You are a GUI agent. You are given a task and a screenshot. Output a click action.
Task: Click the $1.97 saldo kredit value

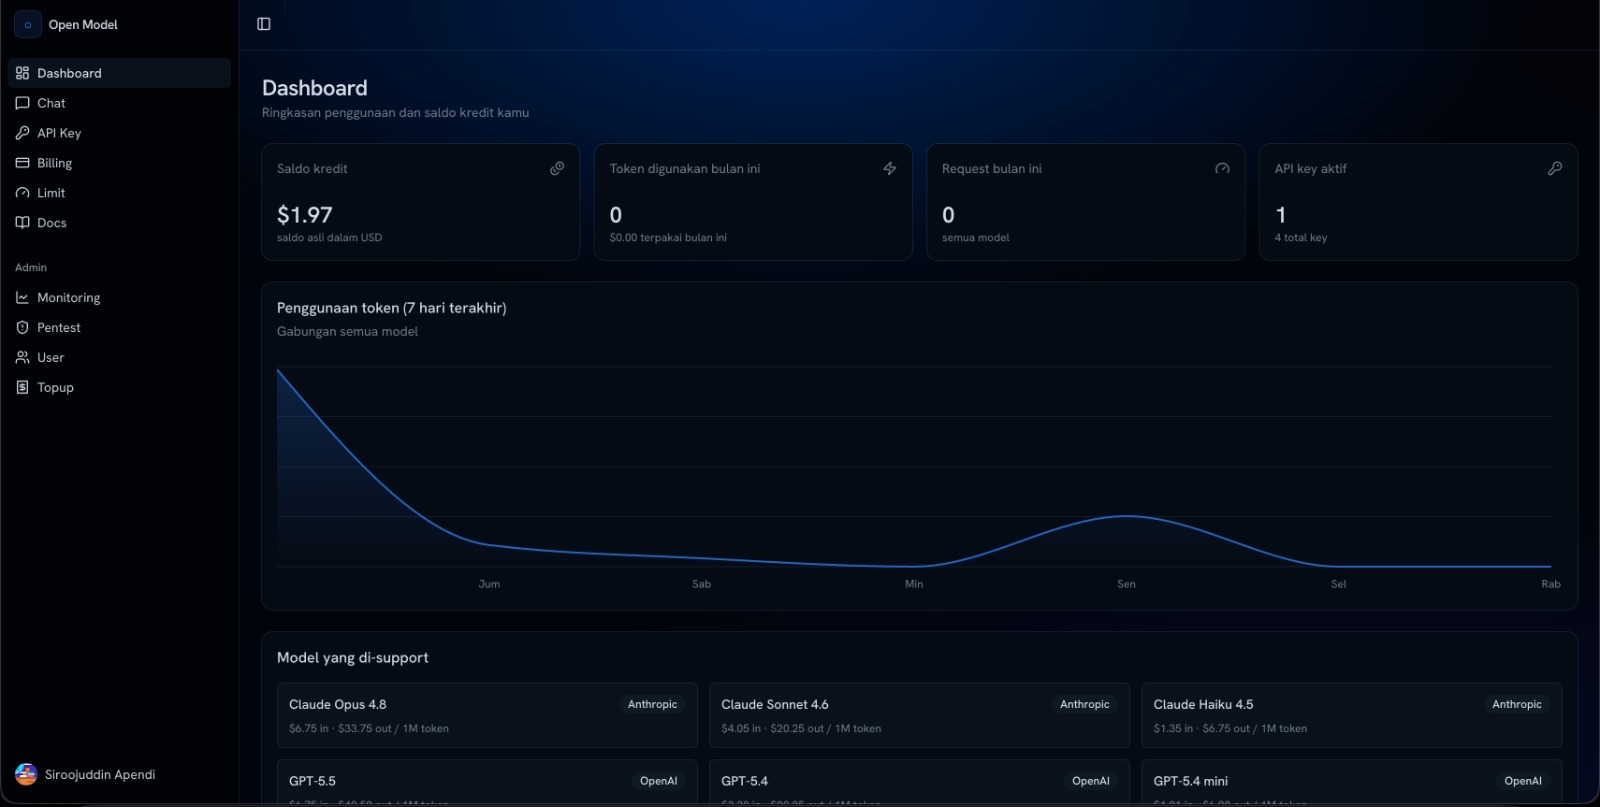point(305,215)
